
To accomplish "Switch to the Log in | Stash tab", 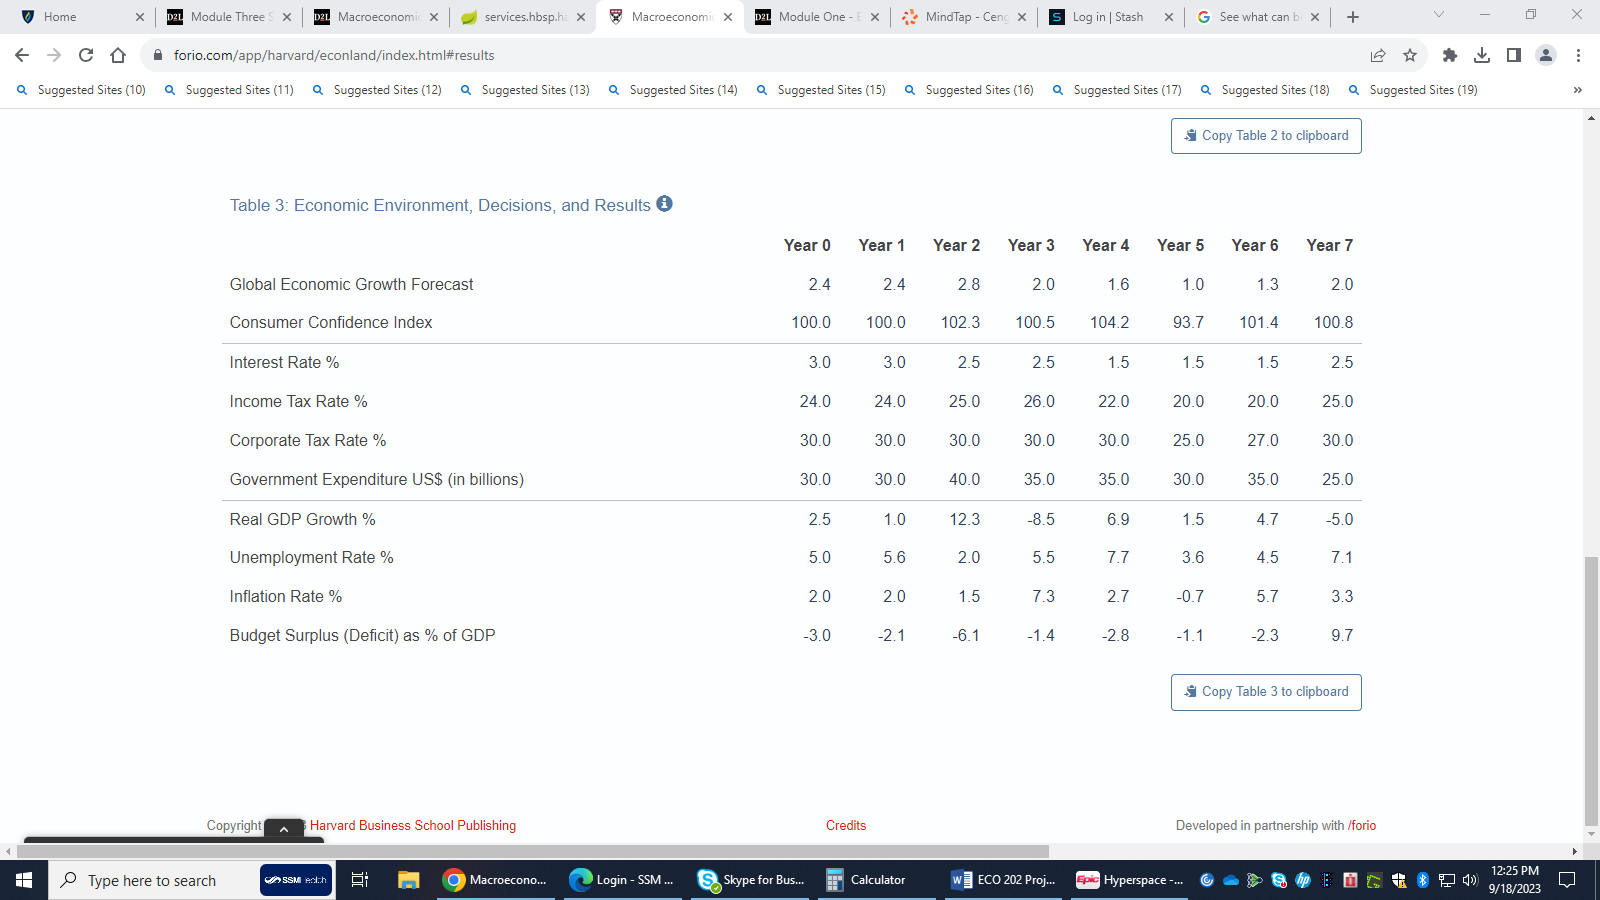I will pyautogui.click(x=1110, y=16).
